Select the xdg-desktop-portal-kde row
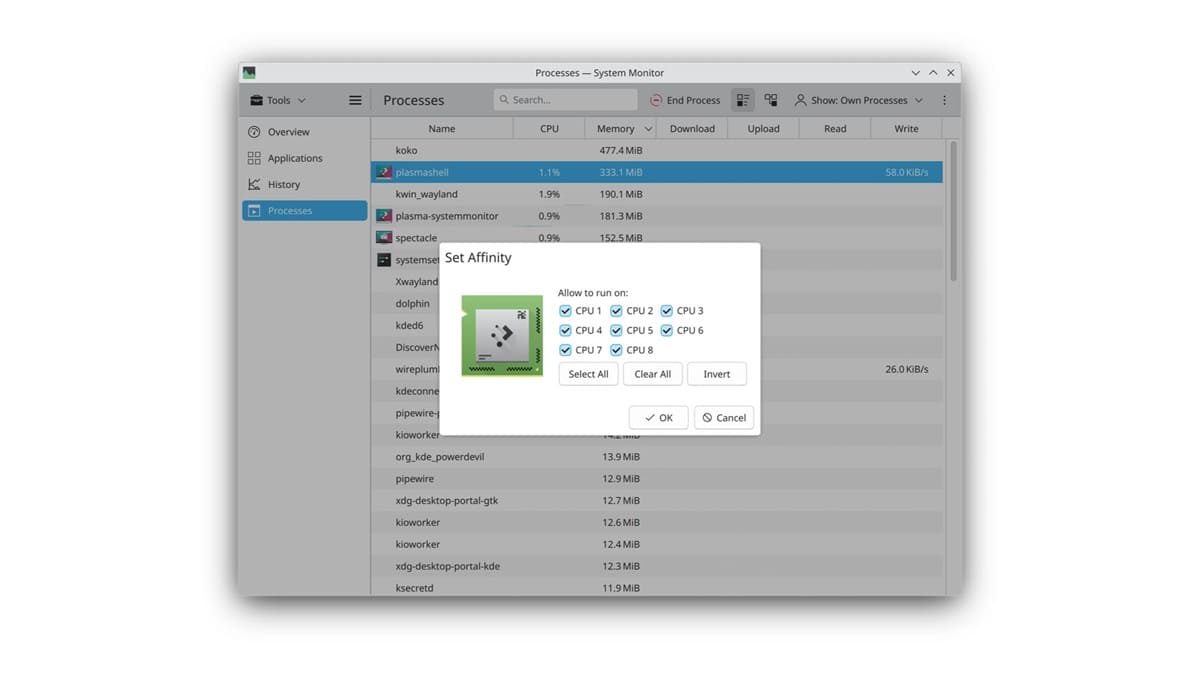The height and width of the screenshot is (675, 1200). (x=657, y=566)
